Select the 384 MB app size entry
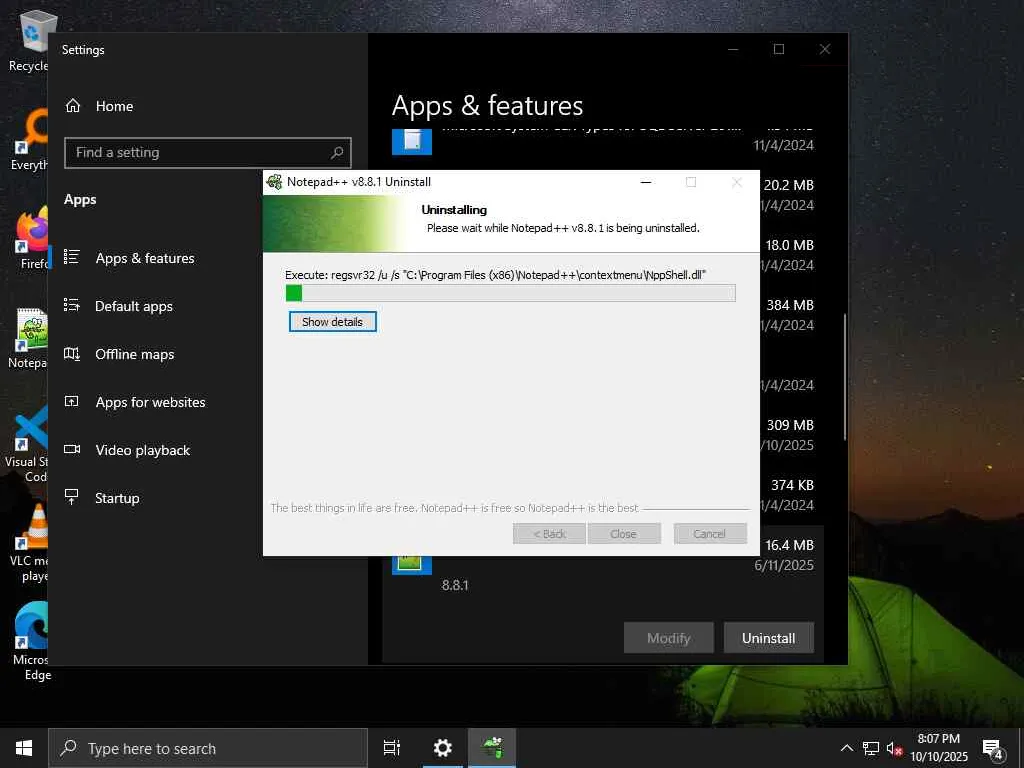 790,305
